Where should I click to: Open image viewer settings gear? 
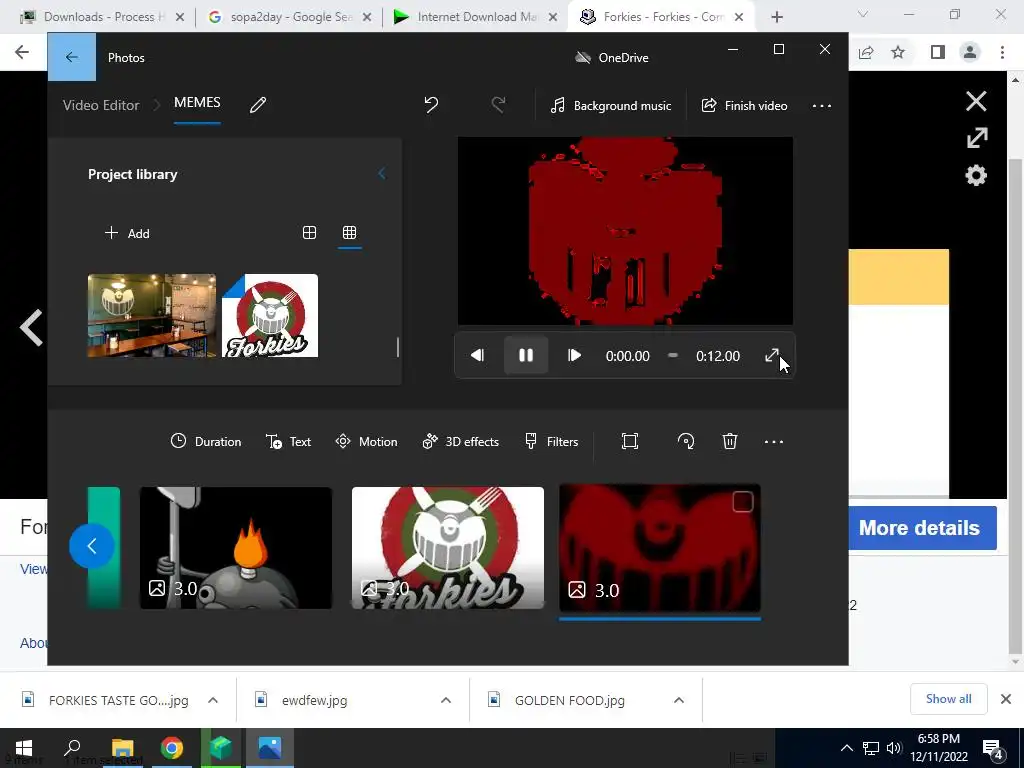click(x=976, y=175)
